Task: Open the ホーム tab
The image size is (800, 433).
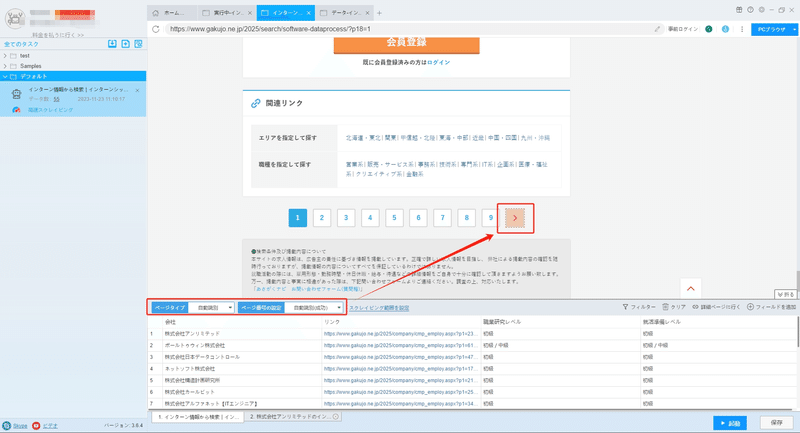Action: tap(172, 13)
